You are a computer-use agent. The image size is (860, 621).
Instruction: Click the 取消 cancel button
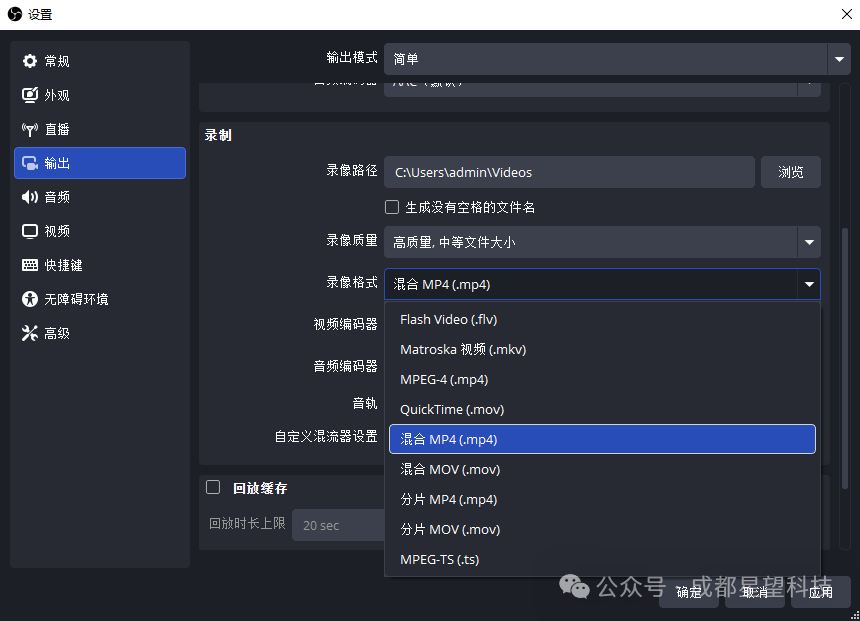[755, 592]
